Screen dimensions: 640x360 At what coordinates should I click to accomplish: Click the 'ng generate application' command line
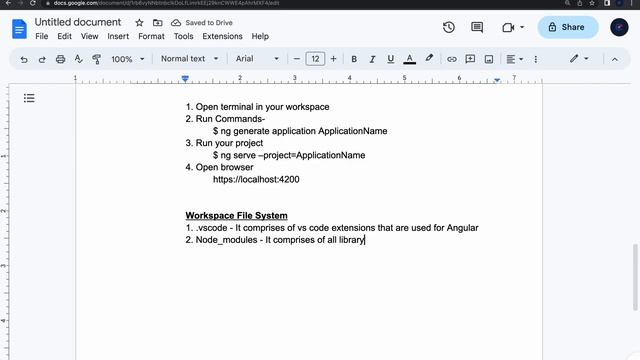pos(300,131)
